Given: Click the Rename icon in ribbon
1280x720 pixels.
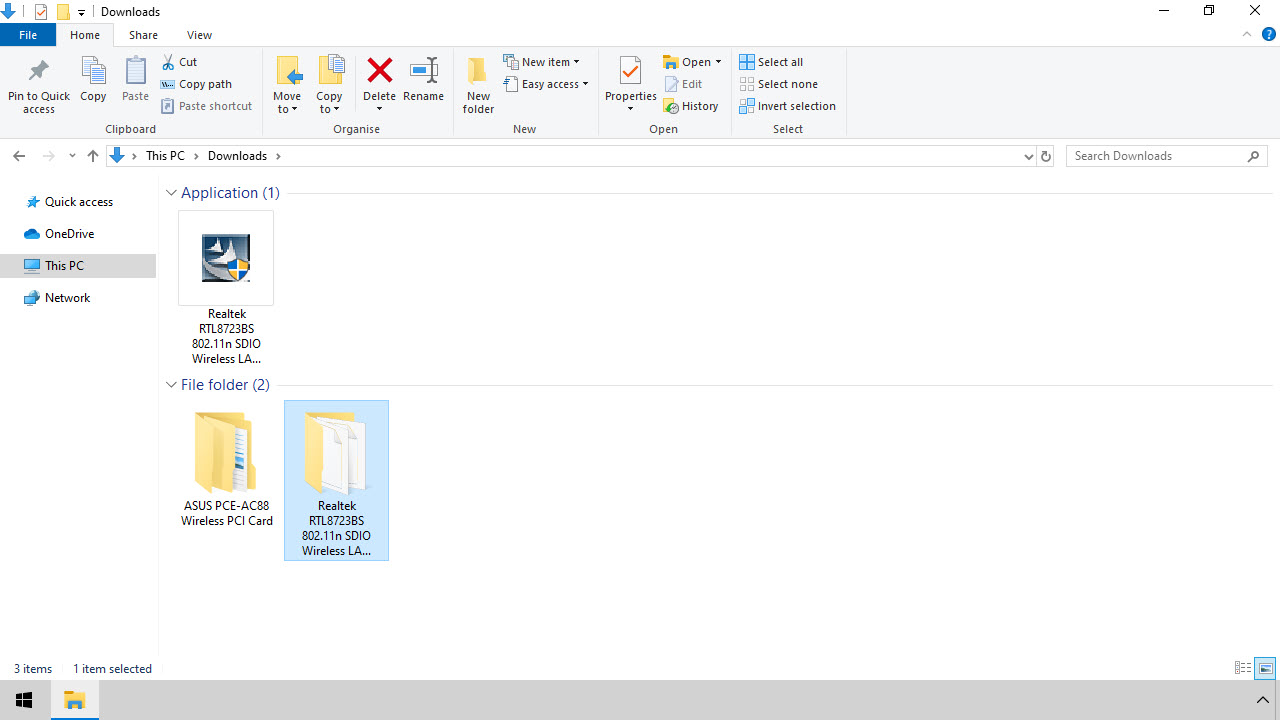Looking at the screenshot, I should click(x=423, y=71).
